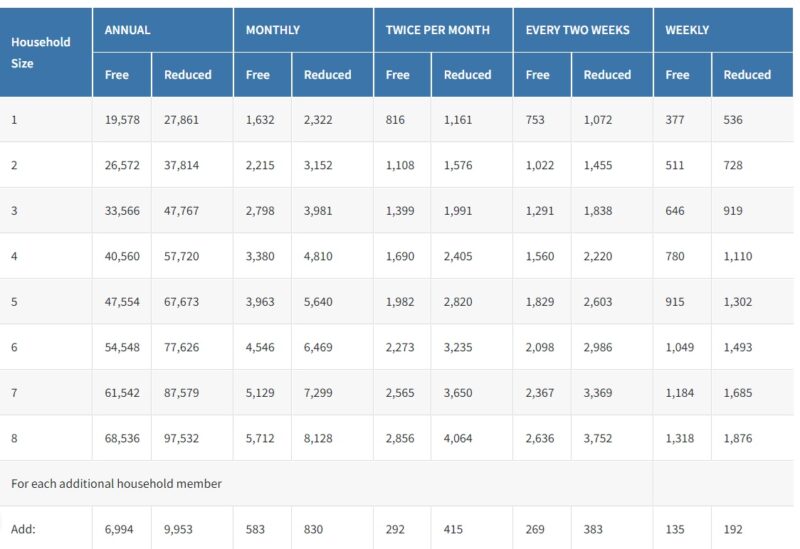
Task: Click the Household Size header cell
Action: (41, 52)
